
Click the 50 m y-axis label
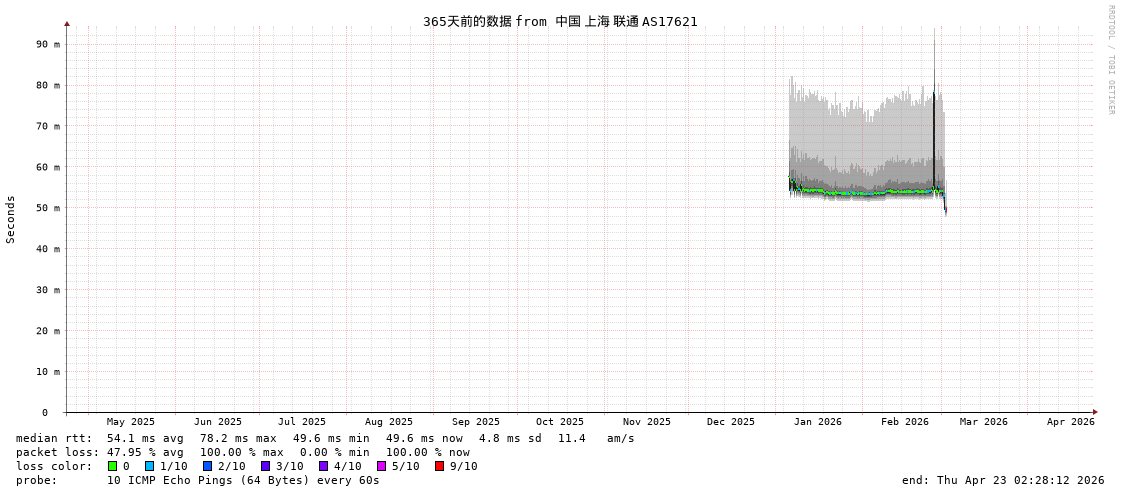click(x=48, y=208)
